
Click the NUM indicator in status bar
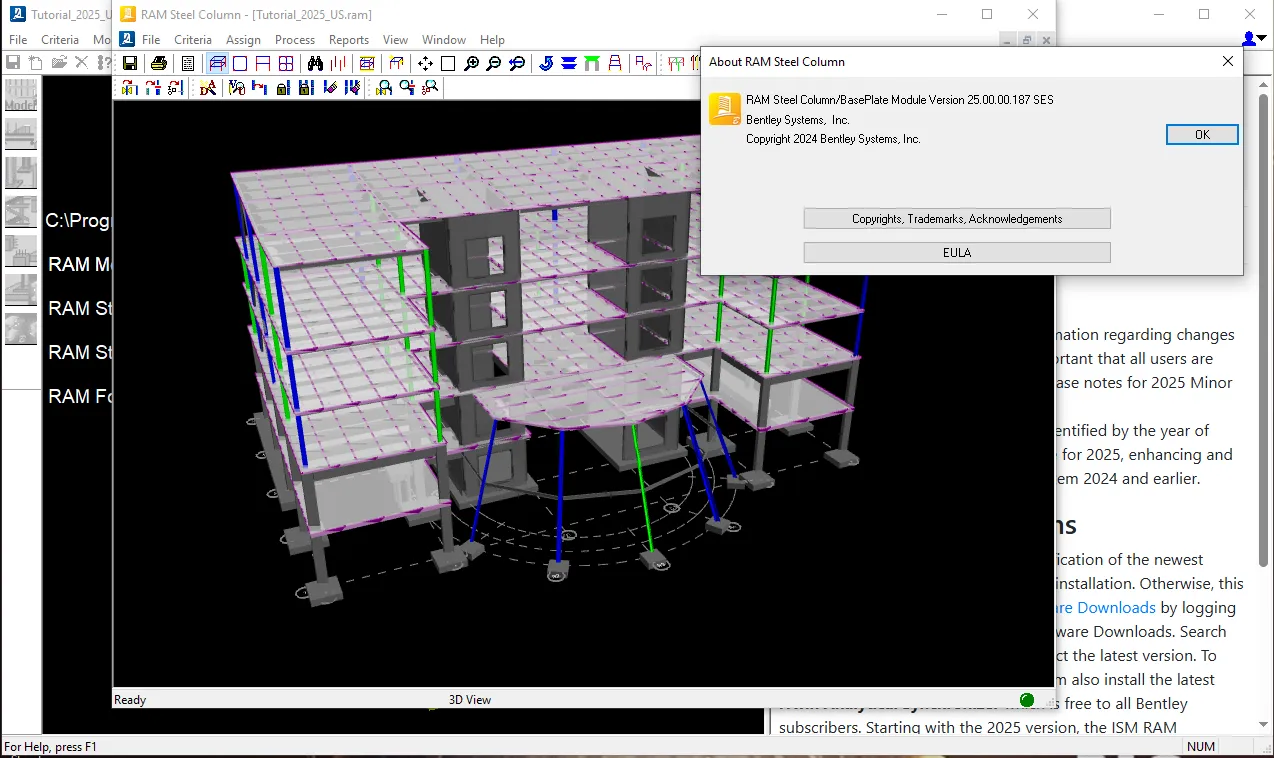[x=1201, y=746]
